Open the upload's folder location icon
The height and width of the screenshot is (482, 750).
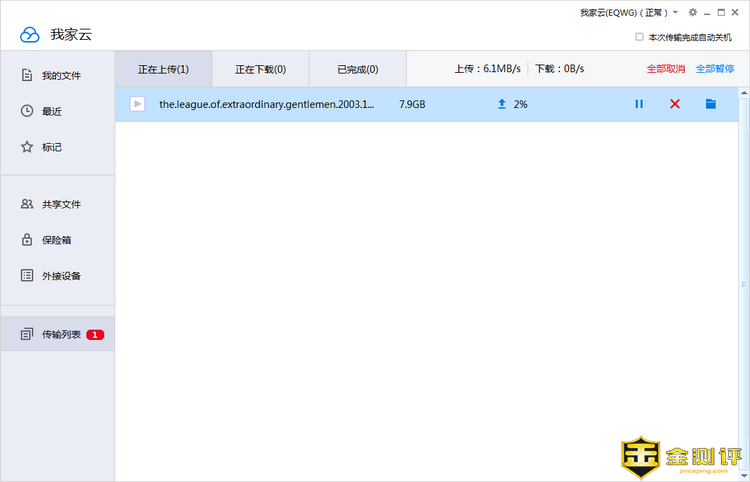pyautogui.click(x=711, y=104)
